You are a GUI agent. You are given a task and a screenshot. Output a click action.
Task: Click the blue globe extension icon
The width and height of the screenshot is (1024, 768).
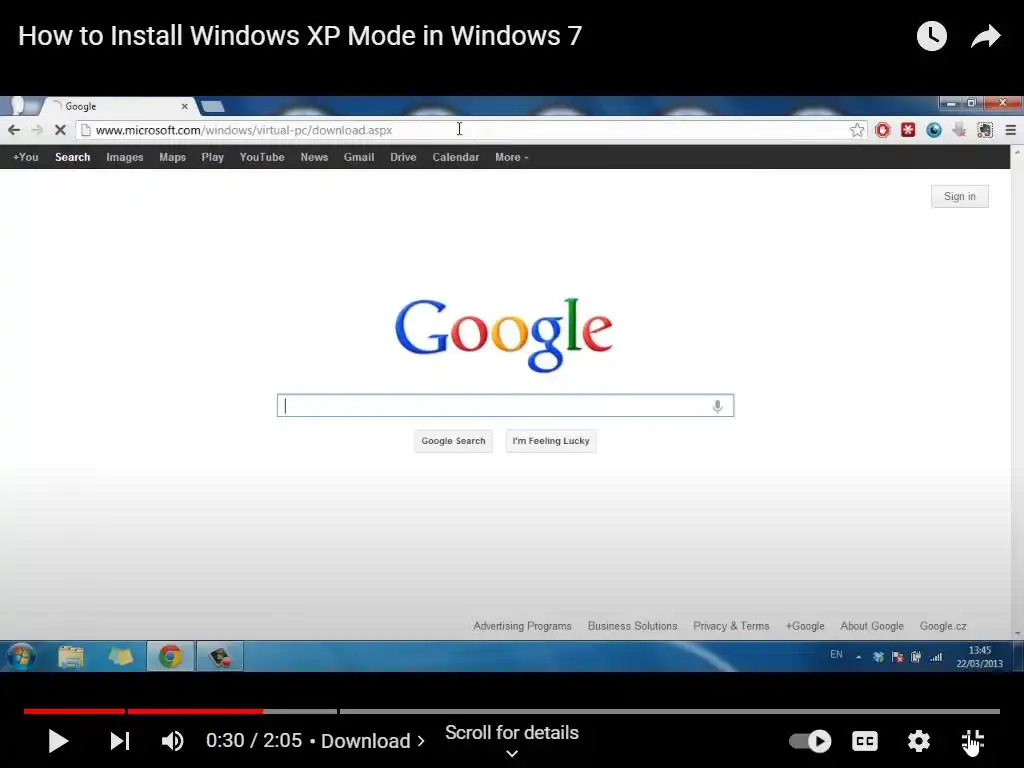(934, 130)
